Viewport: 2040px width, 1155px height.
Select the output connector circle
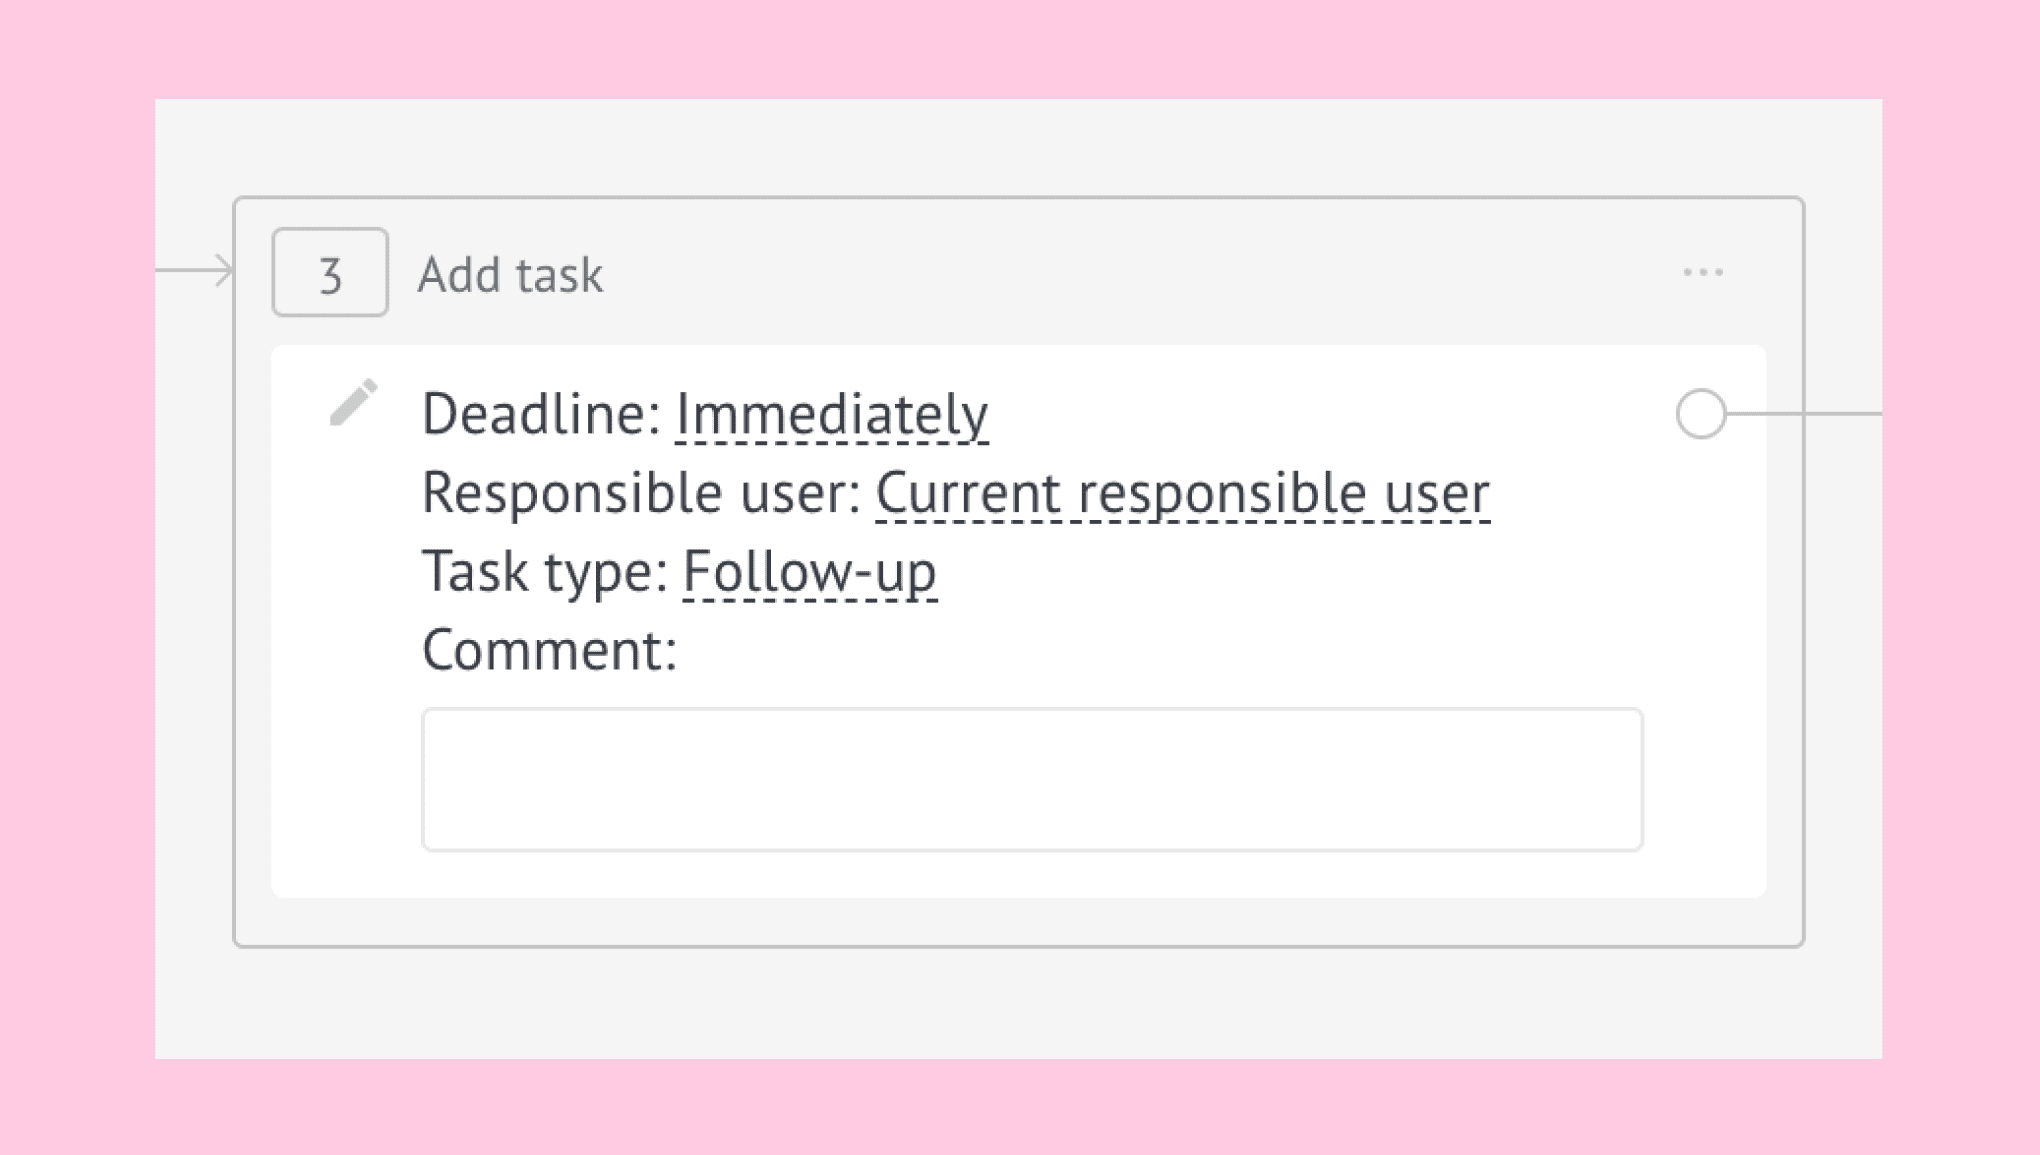click(x=1700, y=413)
